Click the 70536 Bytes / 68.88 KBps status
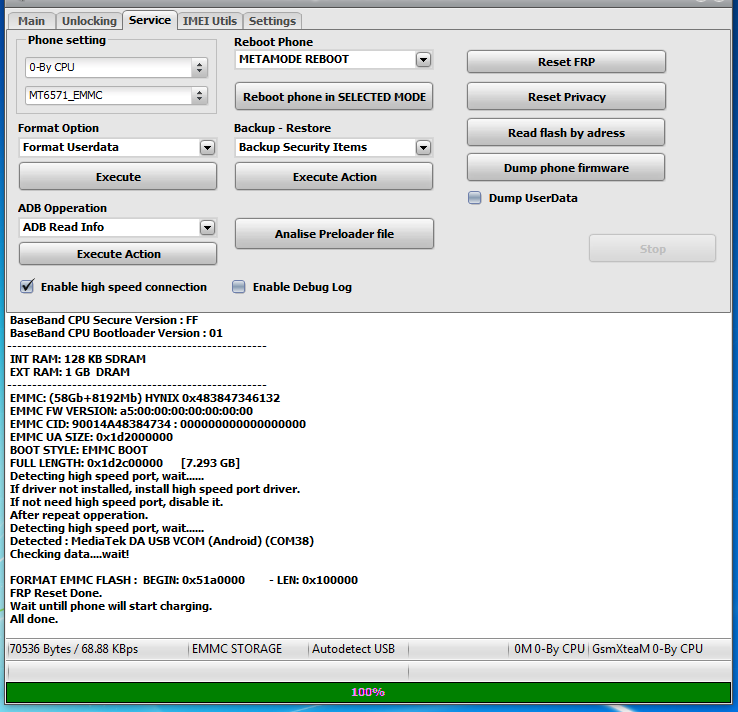The height and width of the screenshot is (712, 738). tap(74, 649)
